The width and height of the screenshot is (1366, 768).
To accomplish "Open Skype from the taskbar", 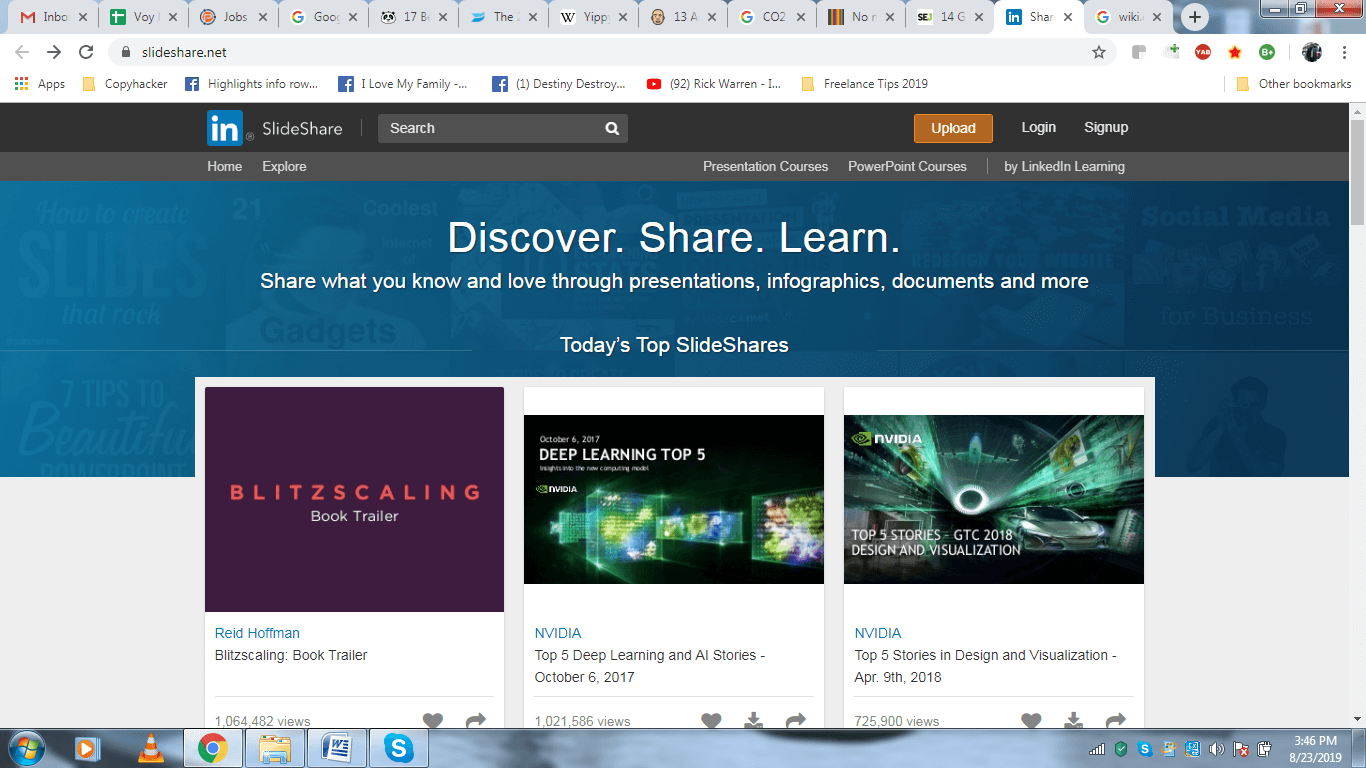I will pyautogui.click(x=399, y=748).
